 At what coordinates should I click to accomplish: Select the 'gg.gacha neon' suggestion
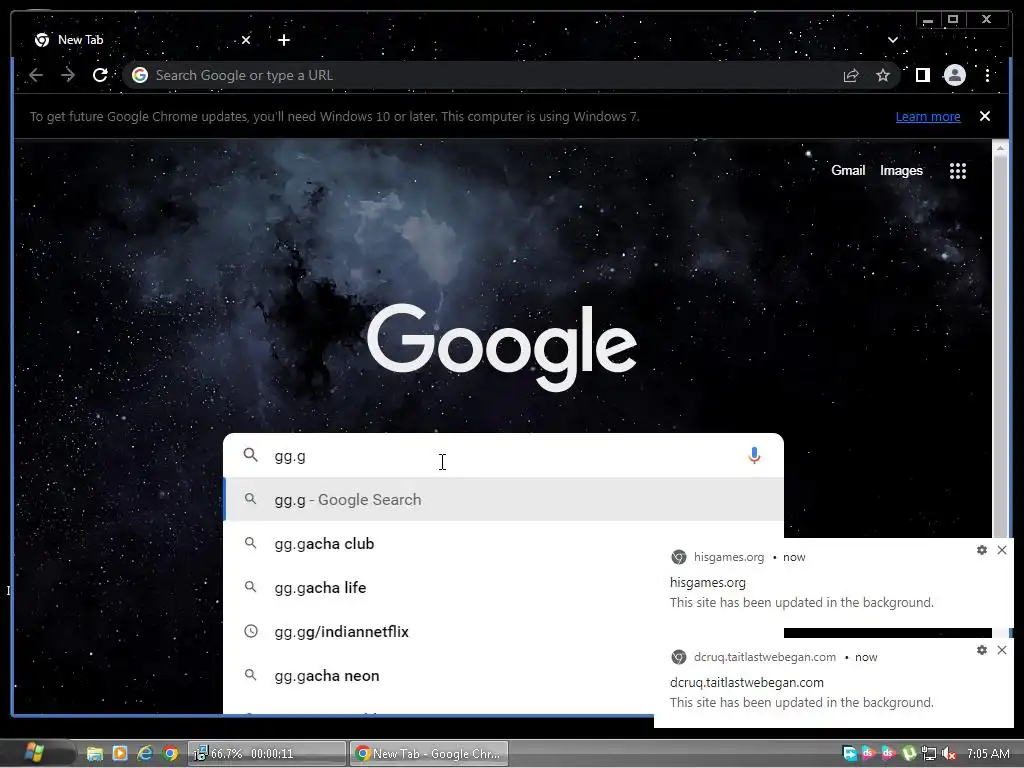click(x=439, y=676)
